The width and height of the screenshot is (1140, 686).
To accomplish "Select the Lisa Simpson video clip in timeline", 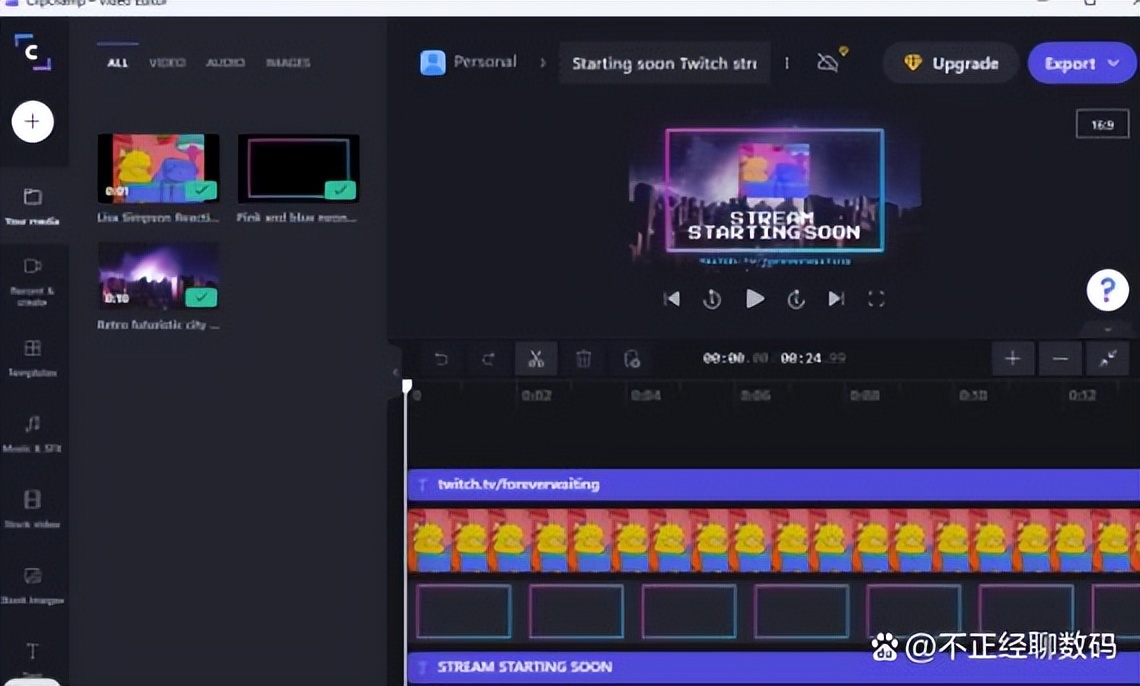I will coord(773,540).
